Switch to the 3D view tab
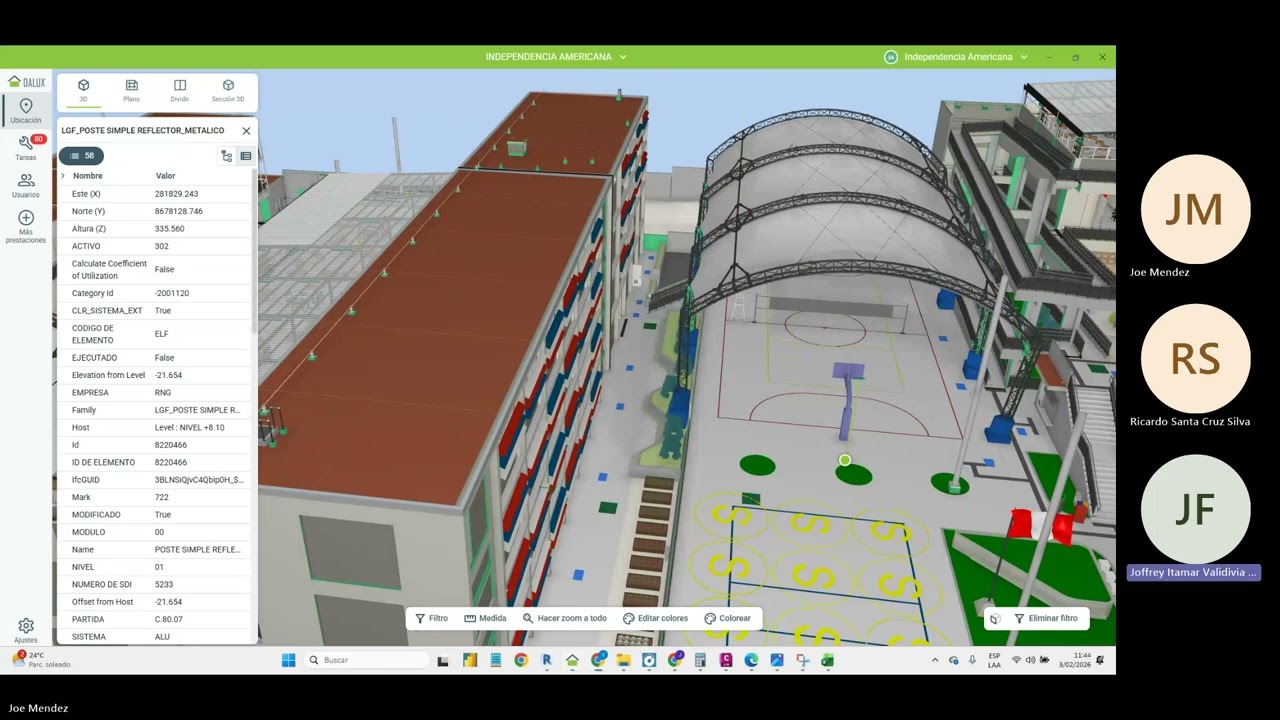Image resolution: width=1280 pixels, height=720 pixels. 83,91
